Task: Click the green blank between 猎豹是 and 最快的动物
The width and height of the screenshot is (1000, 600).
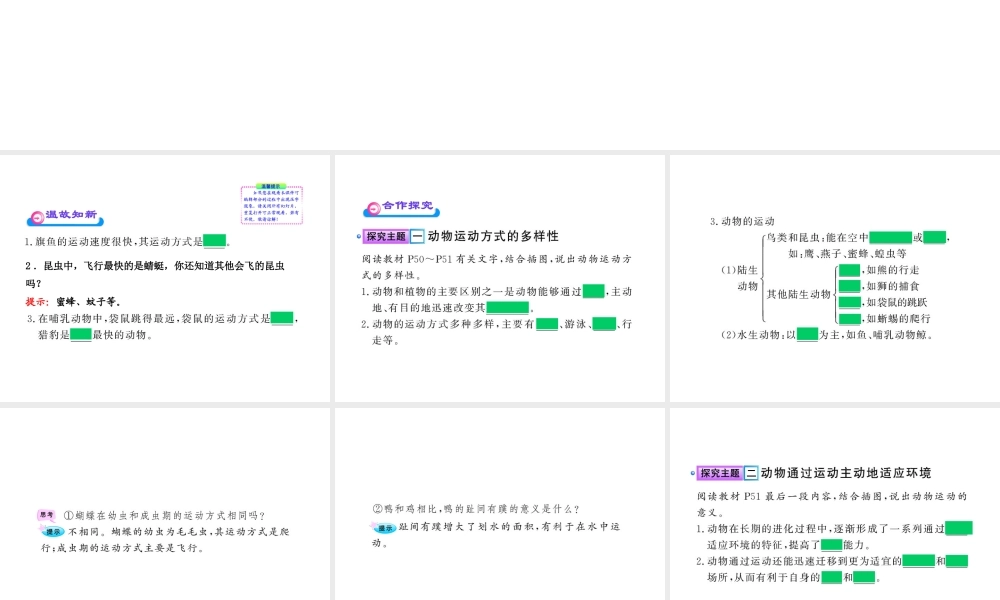Action: [x=81, y=334]
